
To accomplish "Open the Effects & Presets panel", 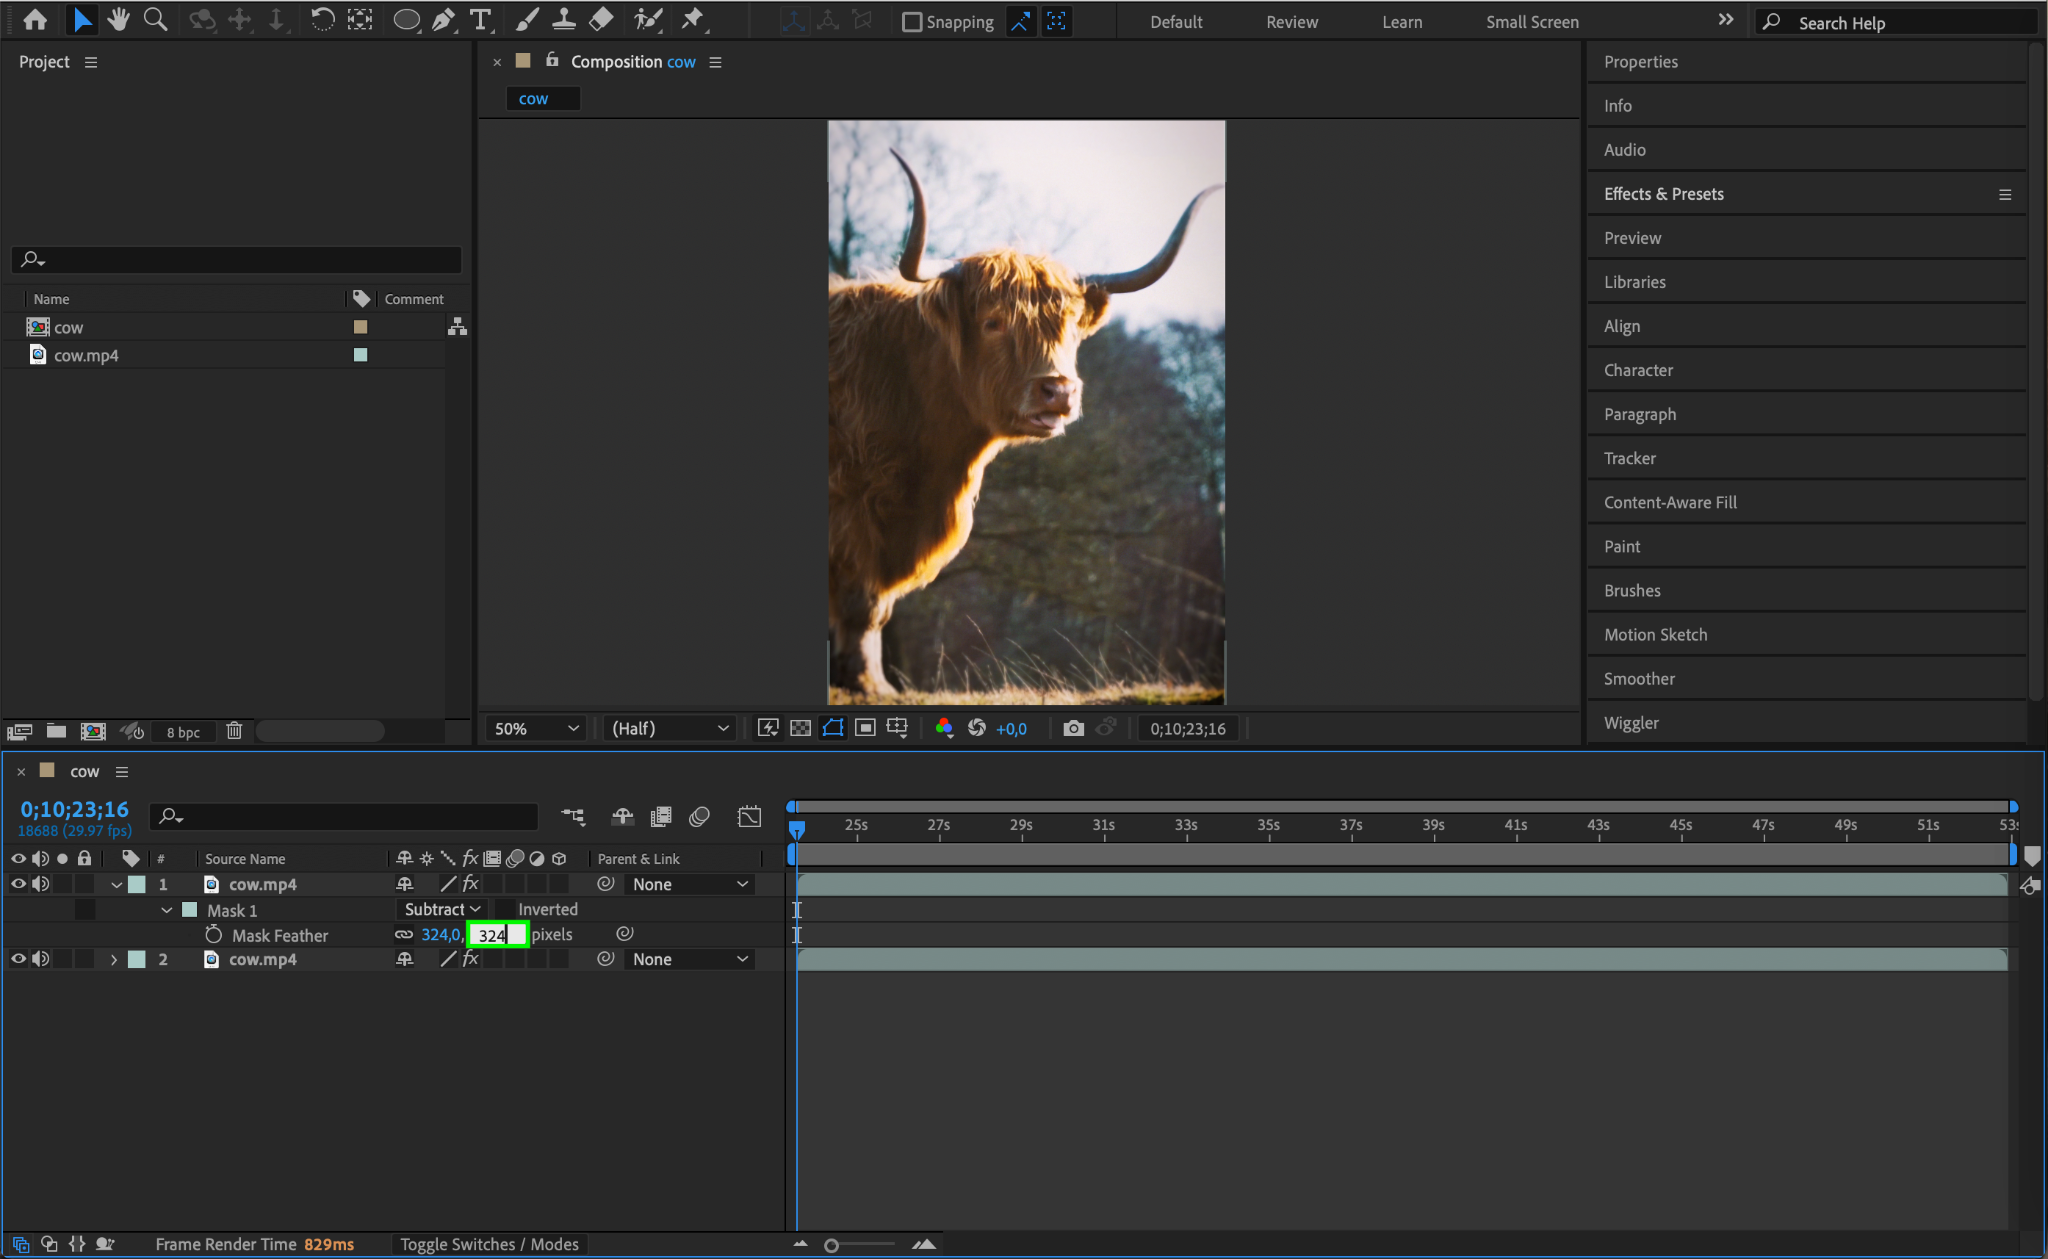I will tap(1663, 194).
